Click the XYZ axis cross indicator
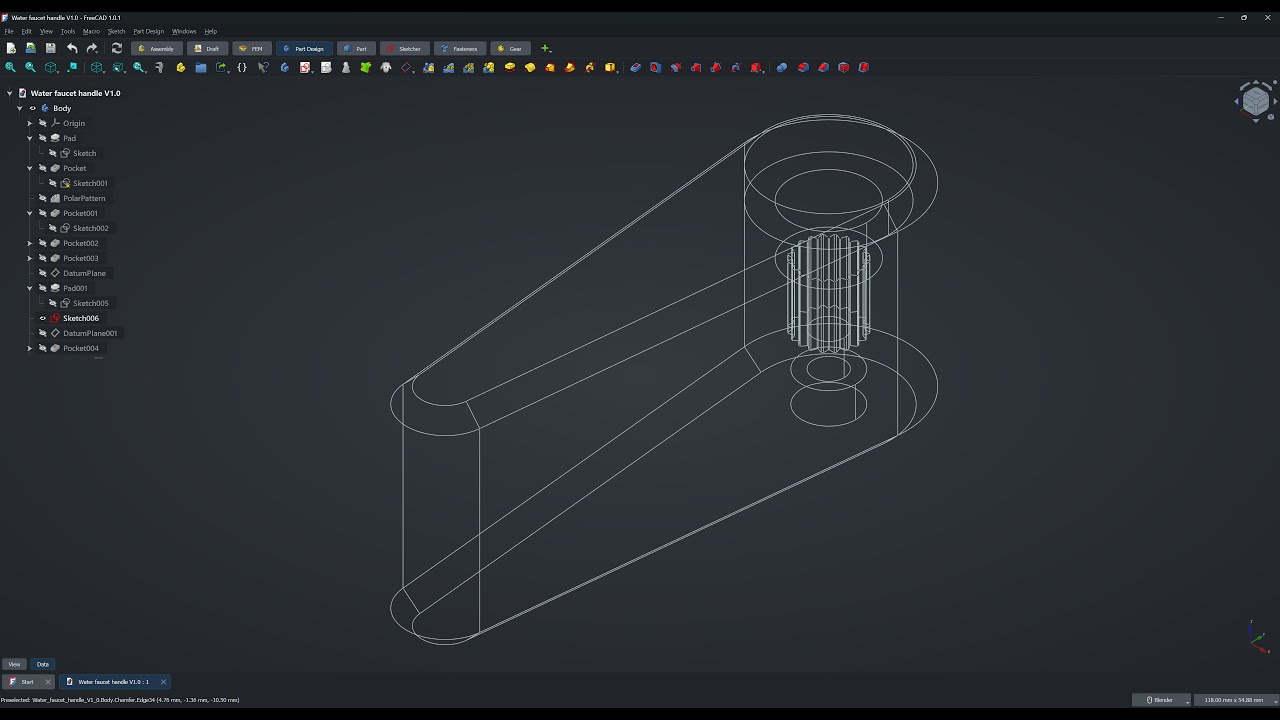Image resolution: width=1280 pixels, height=720 pixels. [x=1258, y=638]
